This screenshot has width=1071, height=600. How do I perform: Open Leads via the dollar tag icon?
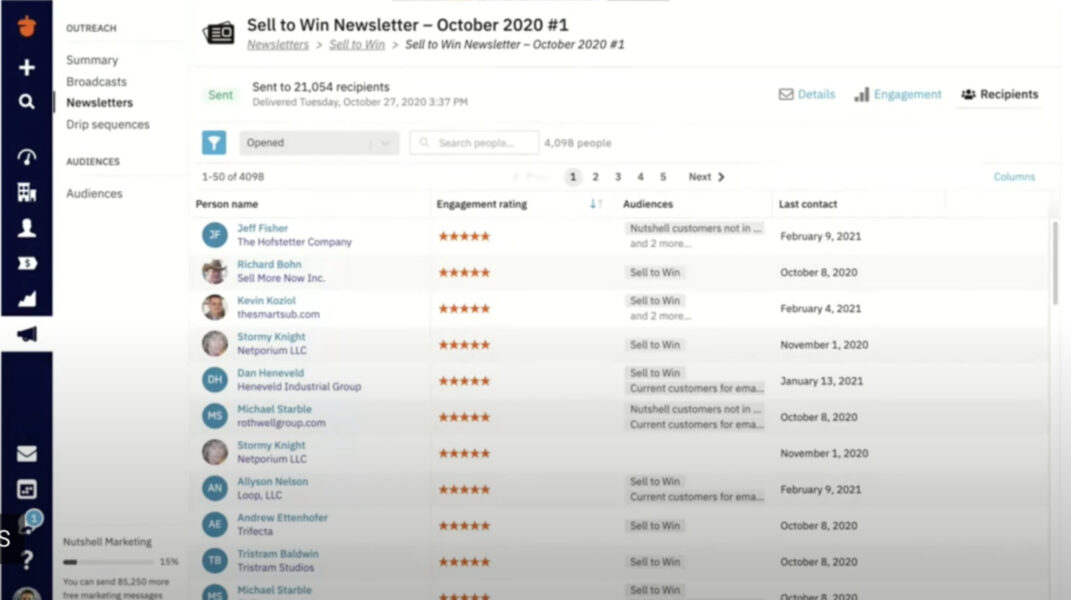(x=27, y=264)
